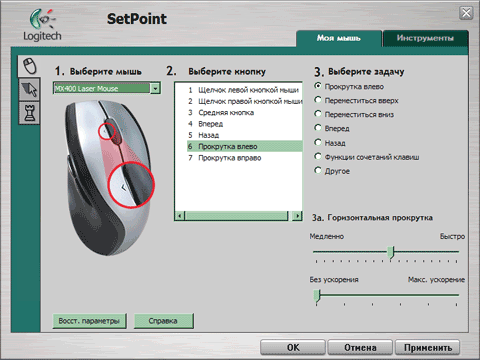Open the chess rook game settings icon

(x=30, y=113)
